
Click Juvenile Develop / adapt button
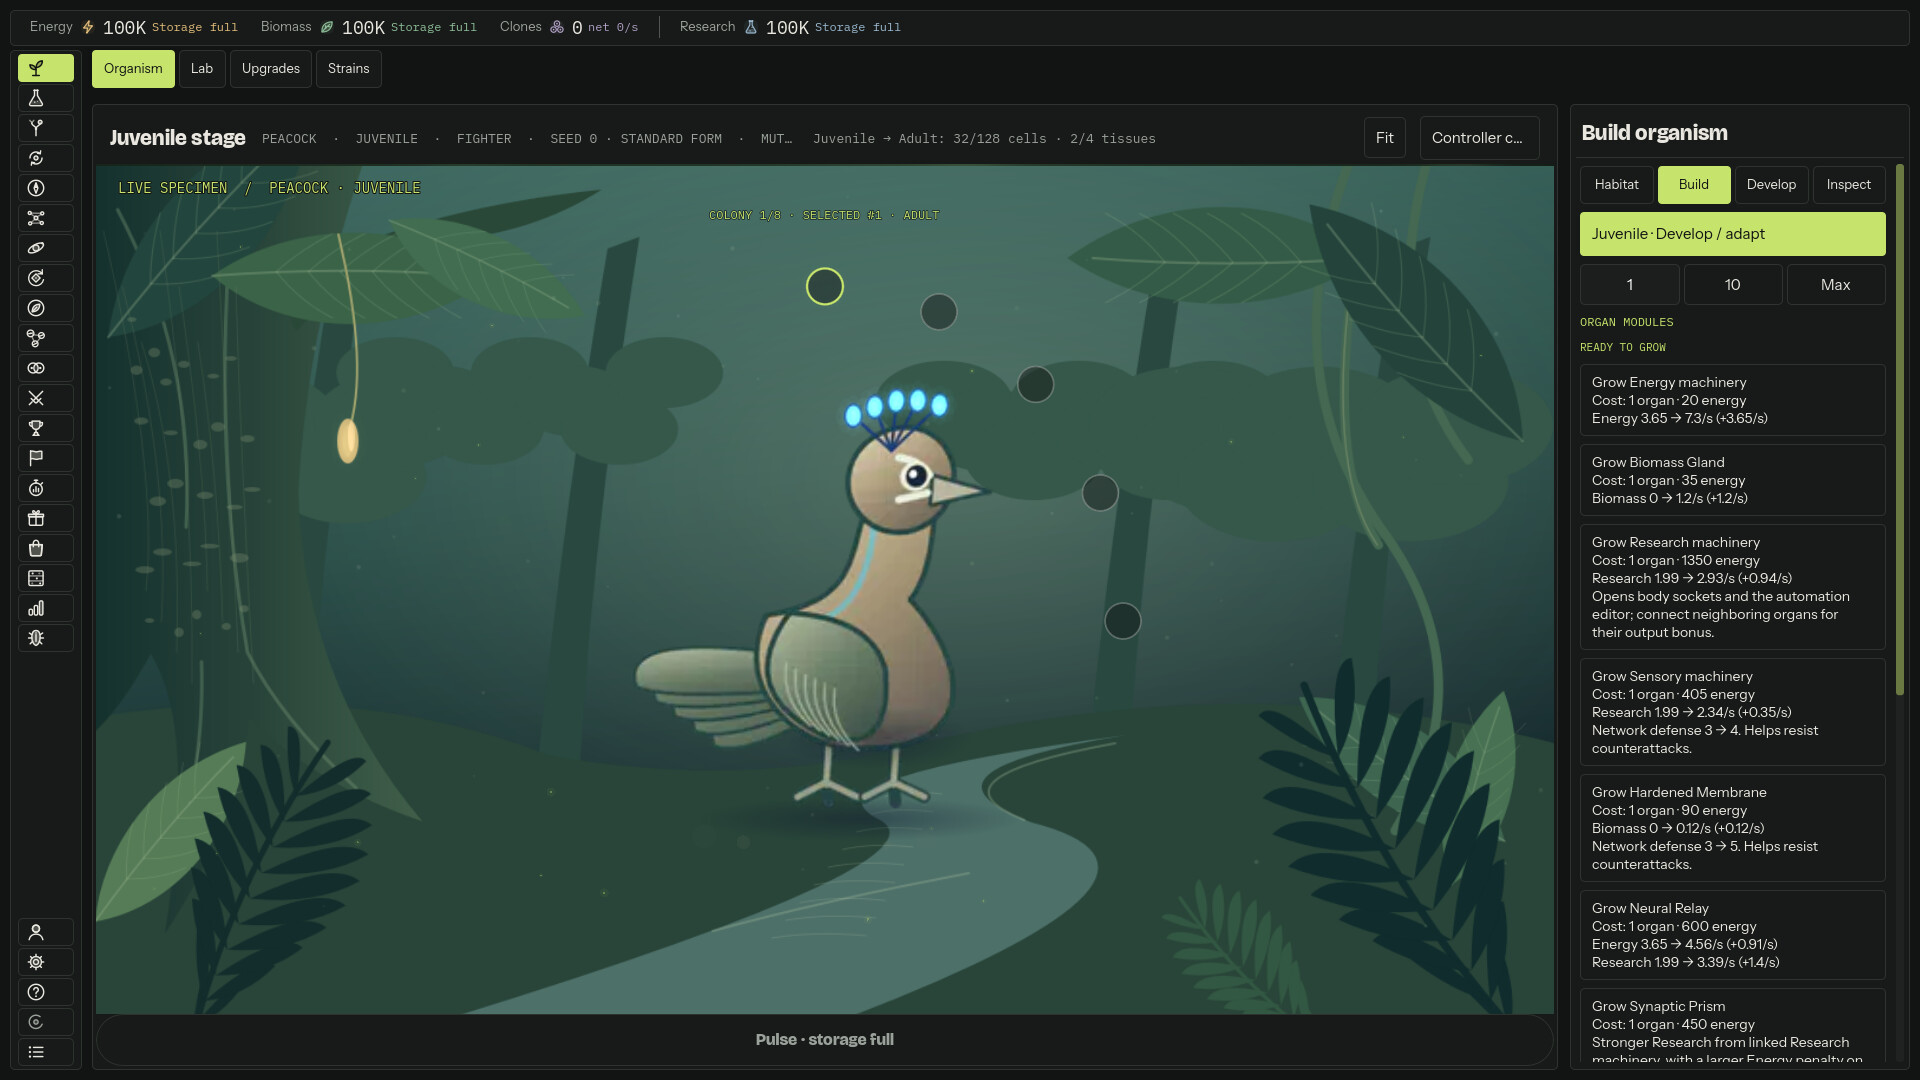tap(1732, 234)
